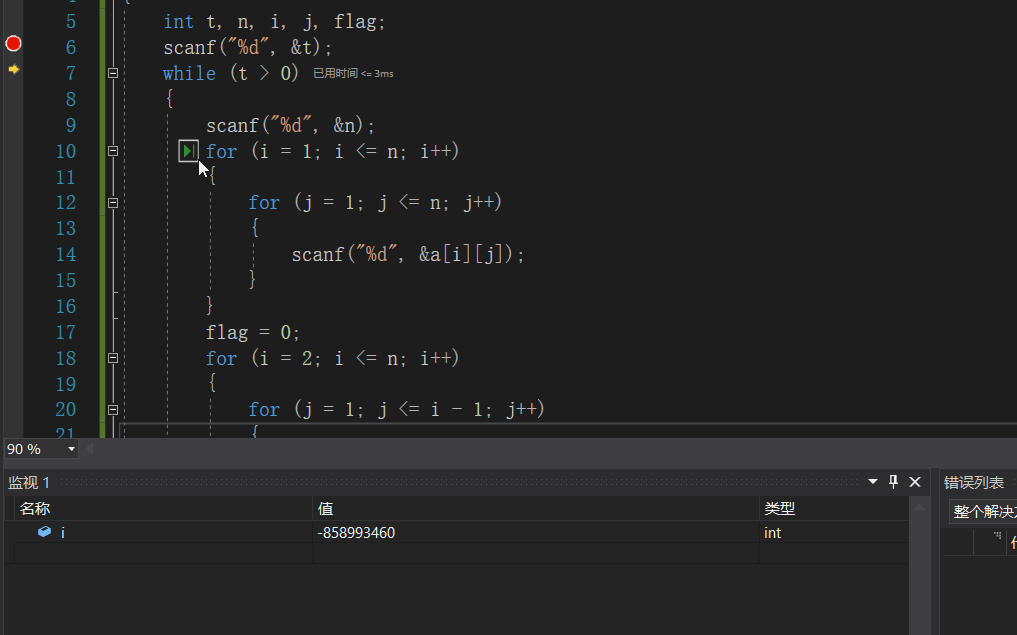Click the scanf("%d", &a[i][j]) statement
This screenshot has width=1017, height=635.
(x=408, y=254)
